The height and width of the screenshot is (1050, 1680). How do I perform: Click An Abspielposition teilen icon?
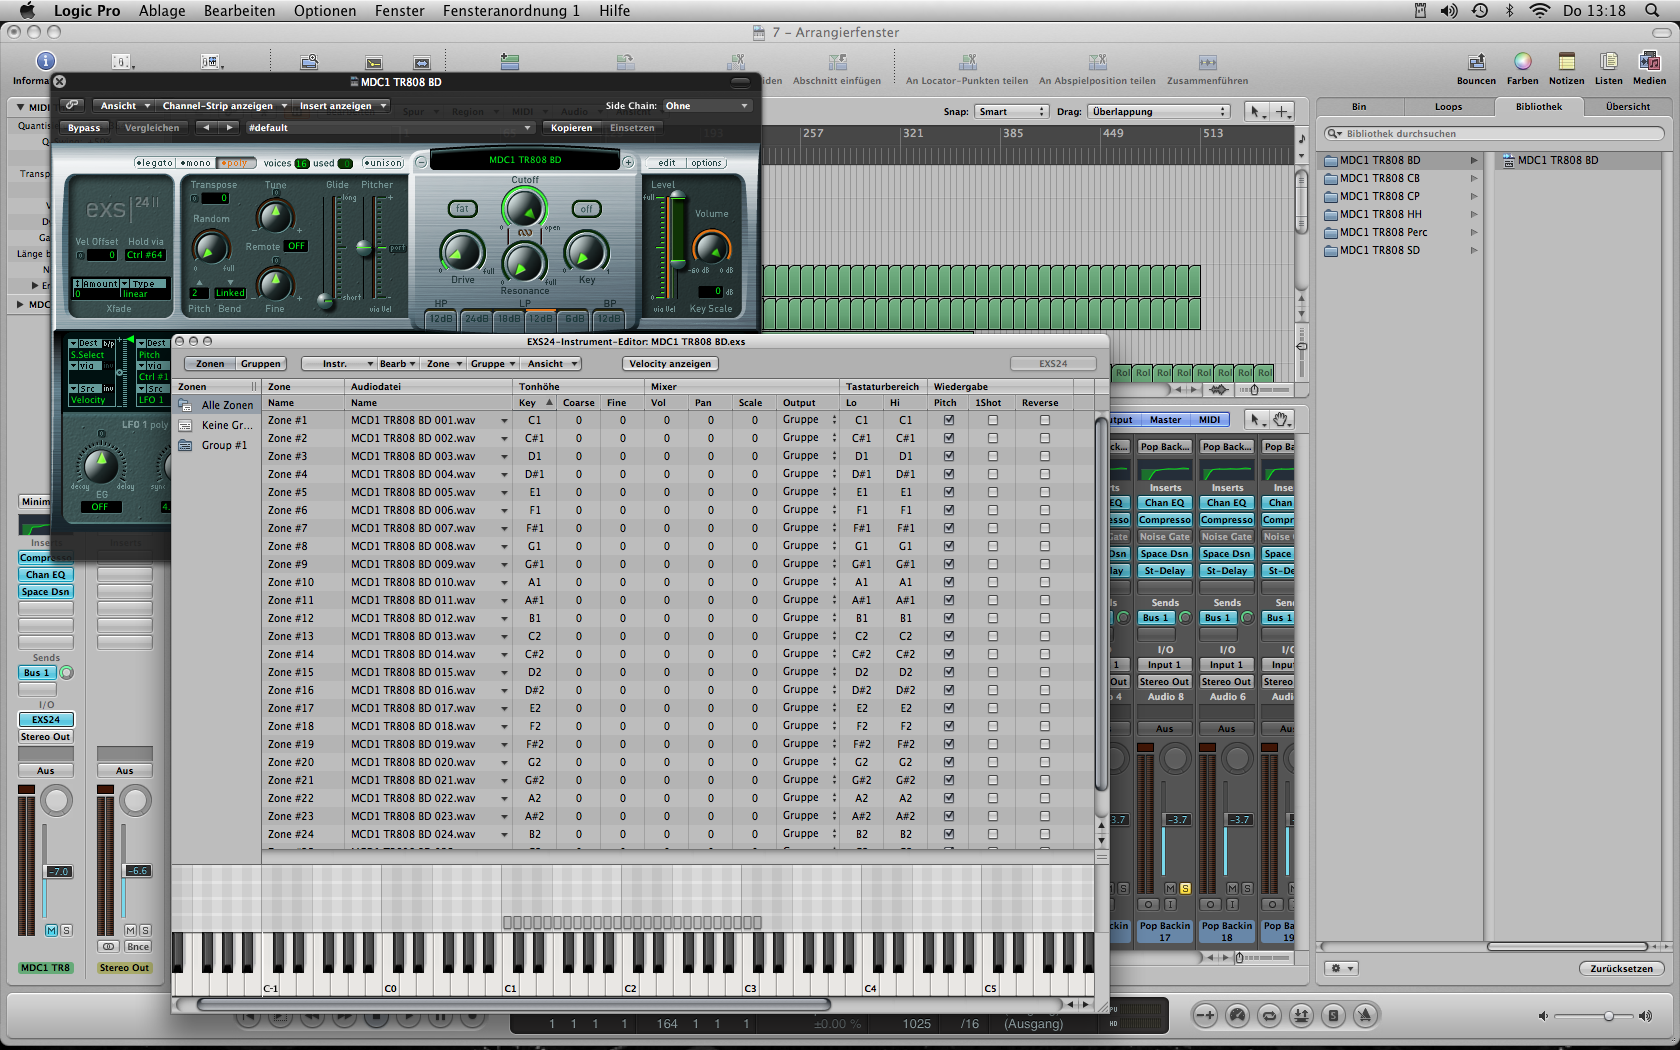pyautogui.click(x=1097, y=63)
